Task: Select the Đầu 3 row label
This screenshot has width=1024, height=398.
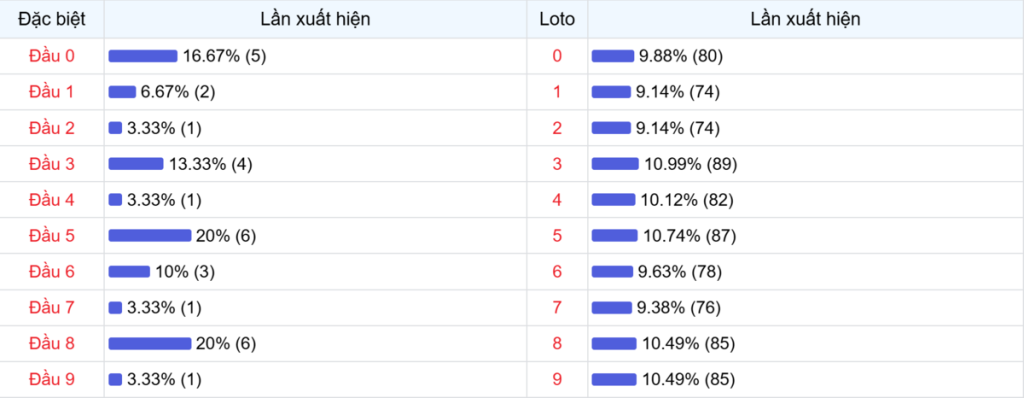Action: tap(52, 164)
